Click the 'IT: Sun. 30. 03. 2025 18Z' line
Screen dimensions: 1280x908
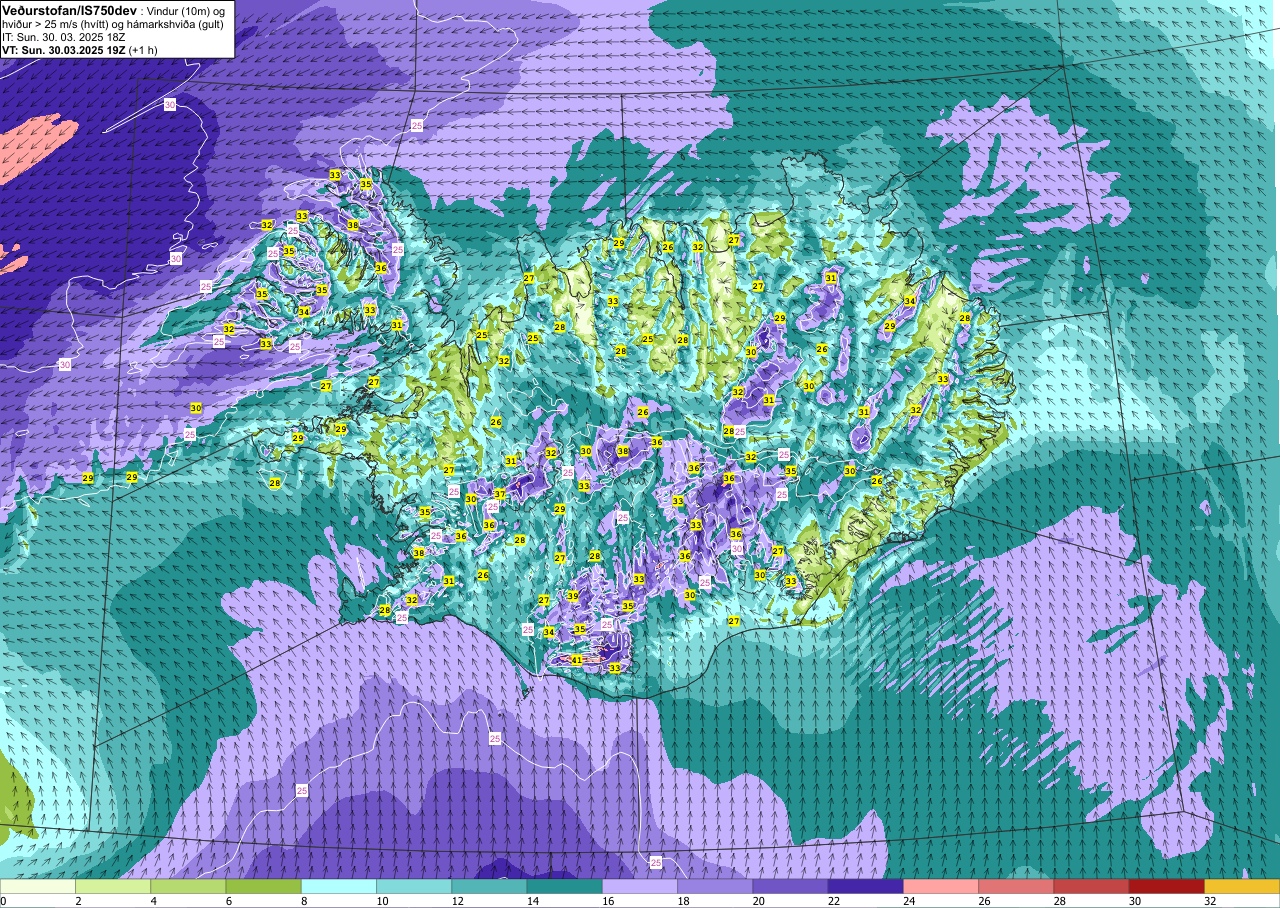click(64, 37)
